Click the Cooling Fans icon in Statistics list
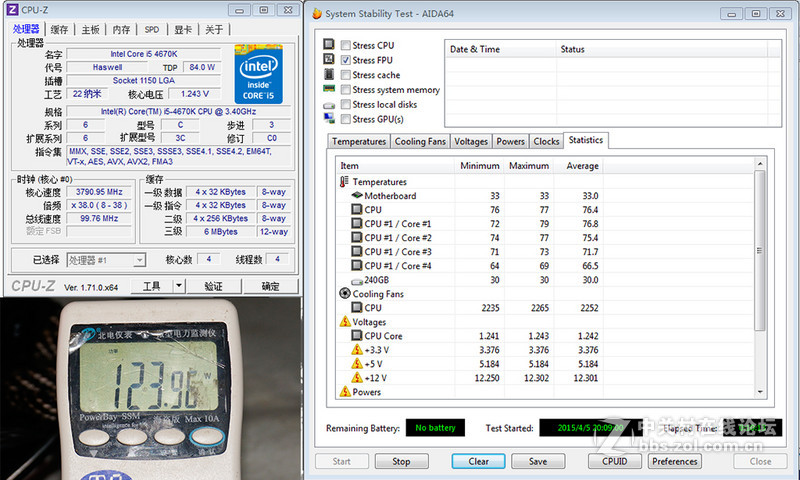The width and height of the screenshot is (800, 480). tap(345, 294)
